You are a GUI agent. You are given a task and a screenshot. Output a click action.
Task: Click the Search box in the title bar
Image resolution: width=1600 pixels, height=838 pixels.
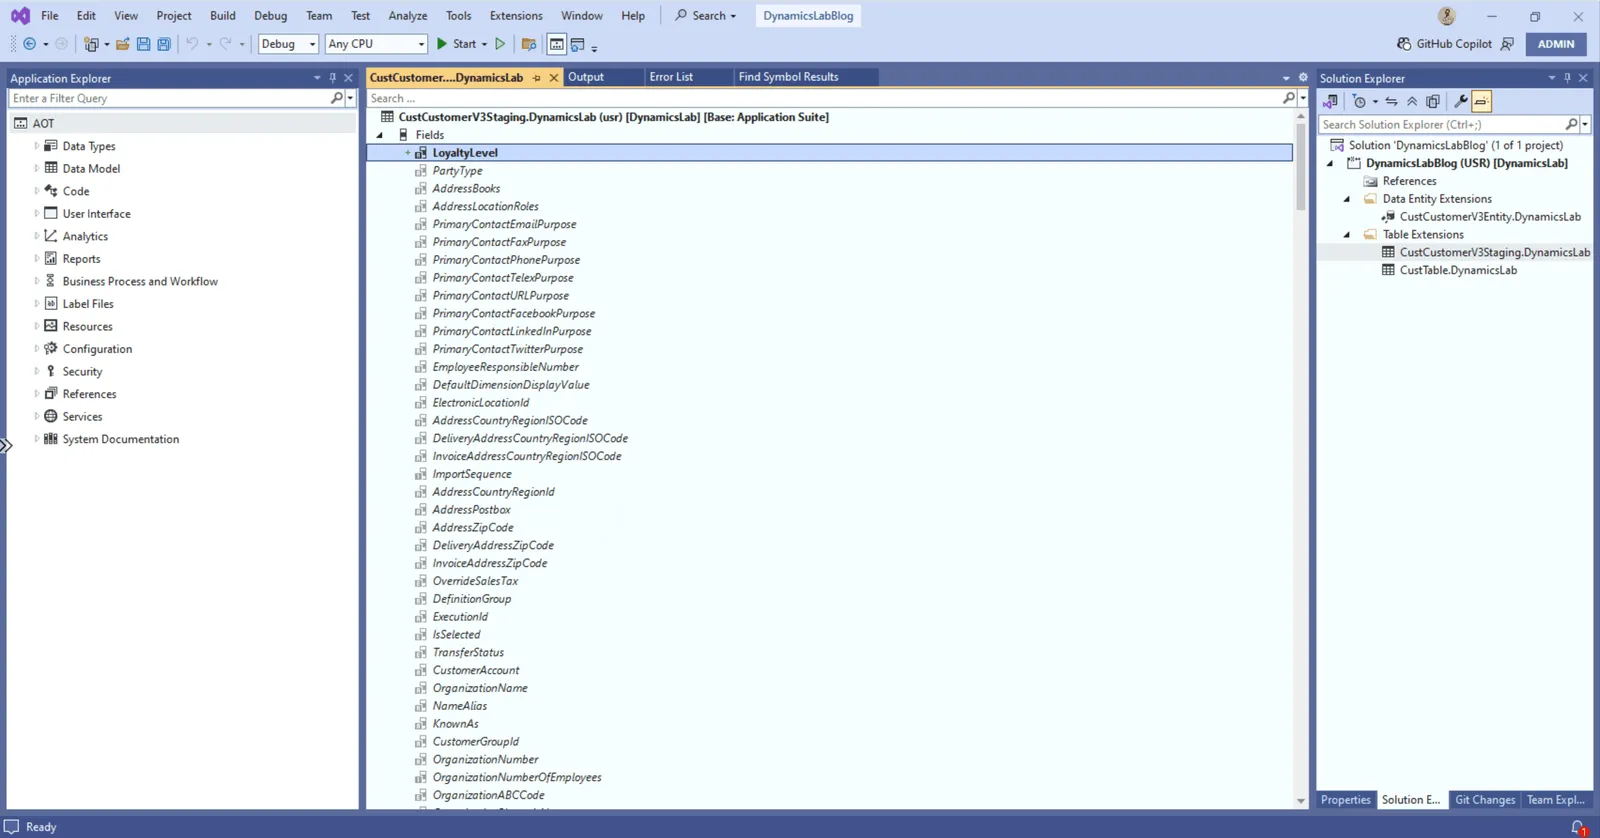click(706, 16)
